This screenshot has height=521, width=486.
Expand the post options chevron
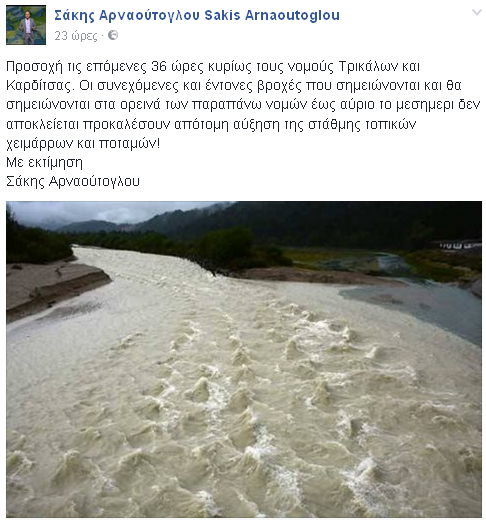point(477,13)
